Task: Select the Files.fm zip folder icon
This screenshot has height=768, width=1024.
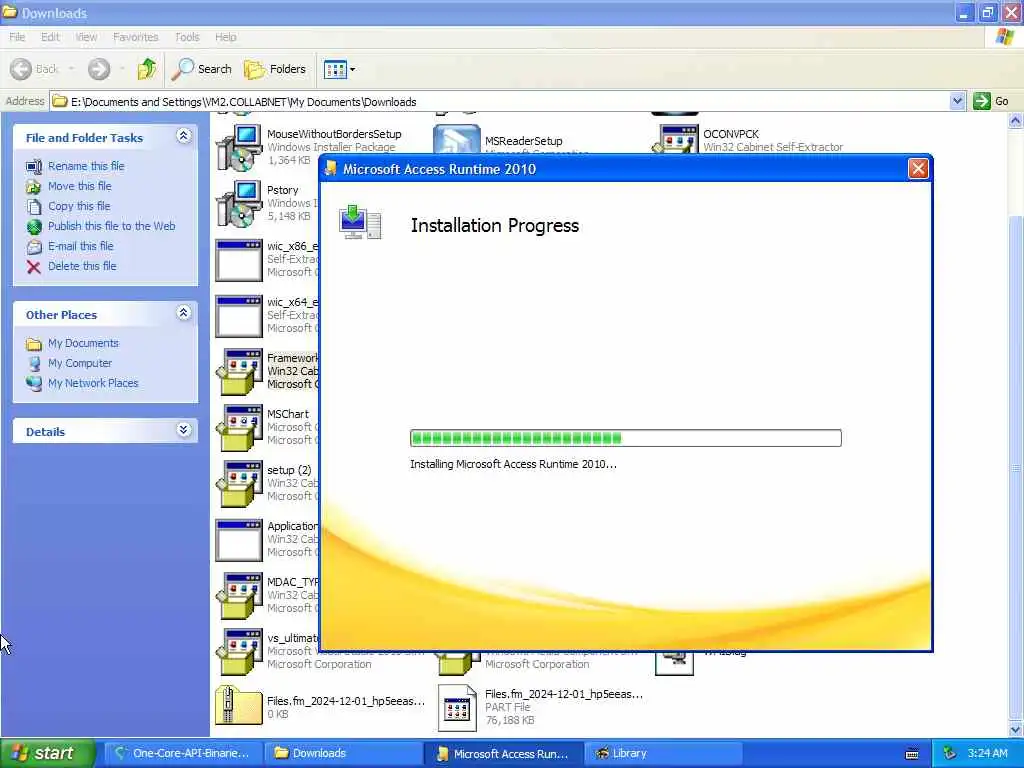Action: [239, 705]
